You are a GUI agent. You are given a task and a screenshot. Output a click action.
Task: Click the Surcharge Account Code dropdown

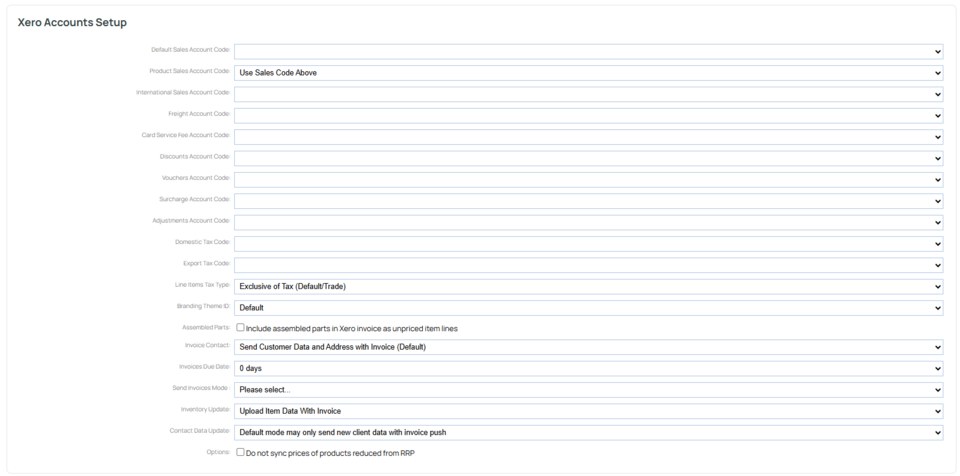(588, 201)
